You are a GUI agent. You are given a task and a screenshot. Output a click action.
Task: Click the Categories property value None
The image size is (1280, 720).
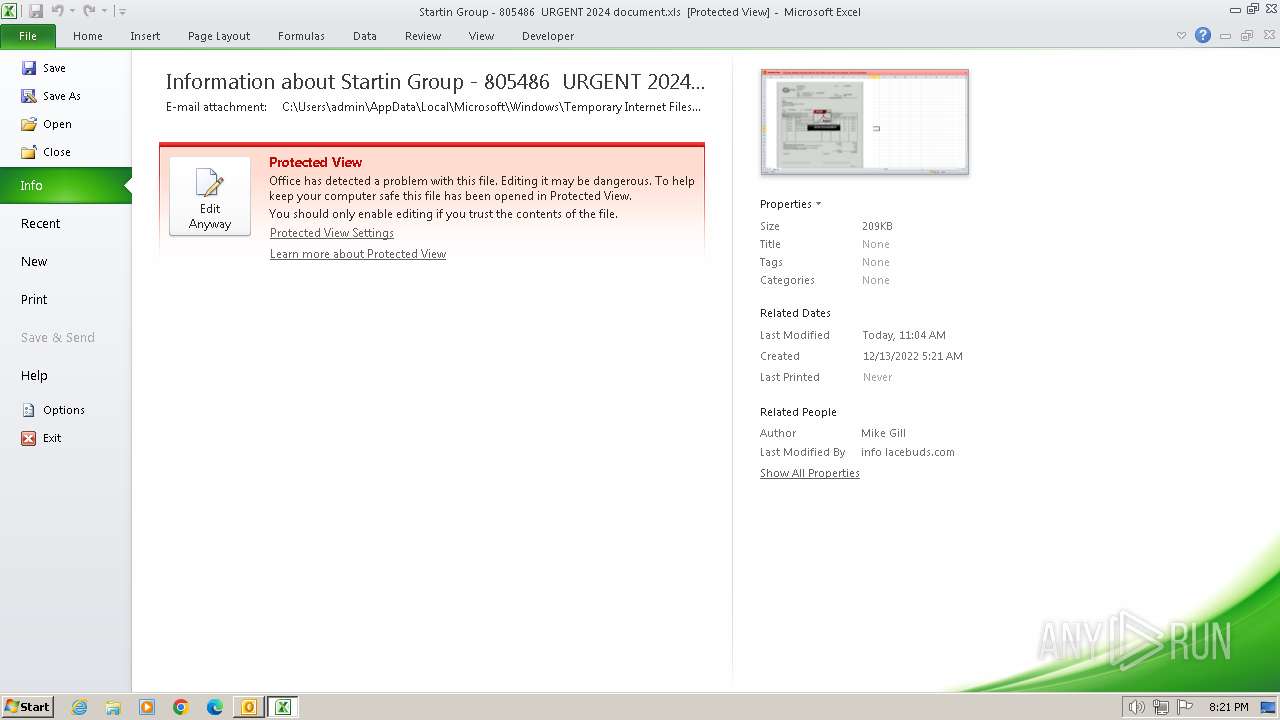click(x=876, y=280)
